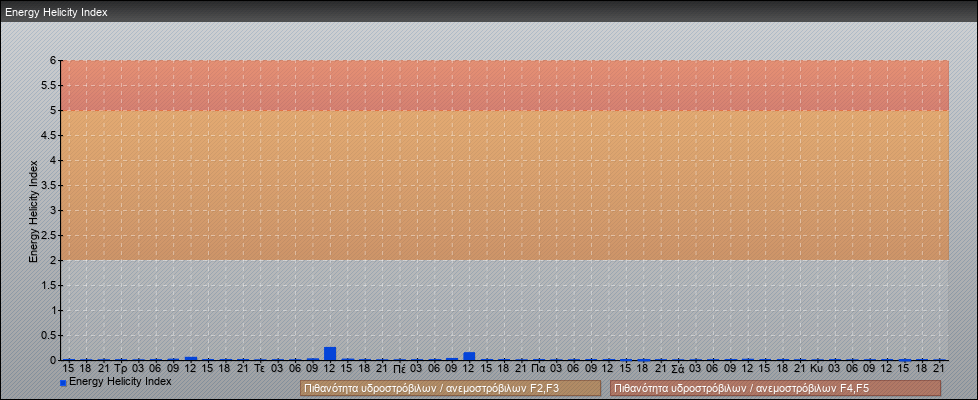This screenshot has height=400, width=978.
Task: Click the blue Energy Helicity Index legend marker
Action: click(x=63, y=383)
